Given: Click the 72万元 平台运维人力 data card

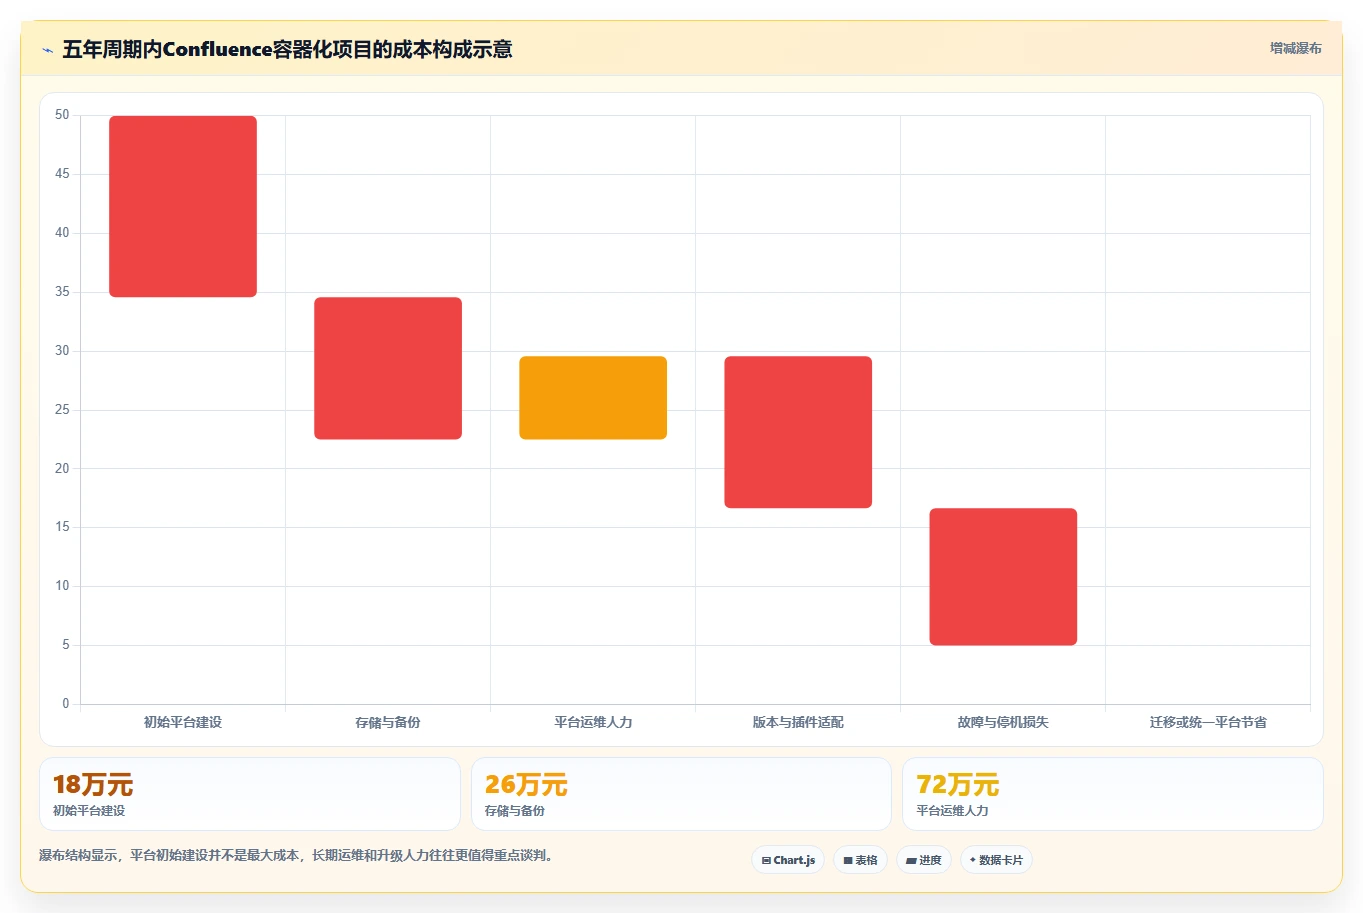Looking at the screenshot, I should pyautogui.click(x=1113, y=794).
